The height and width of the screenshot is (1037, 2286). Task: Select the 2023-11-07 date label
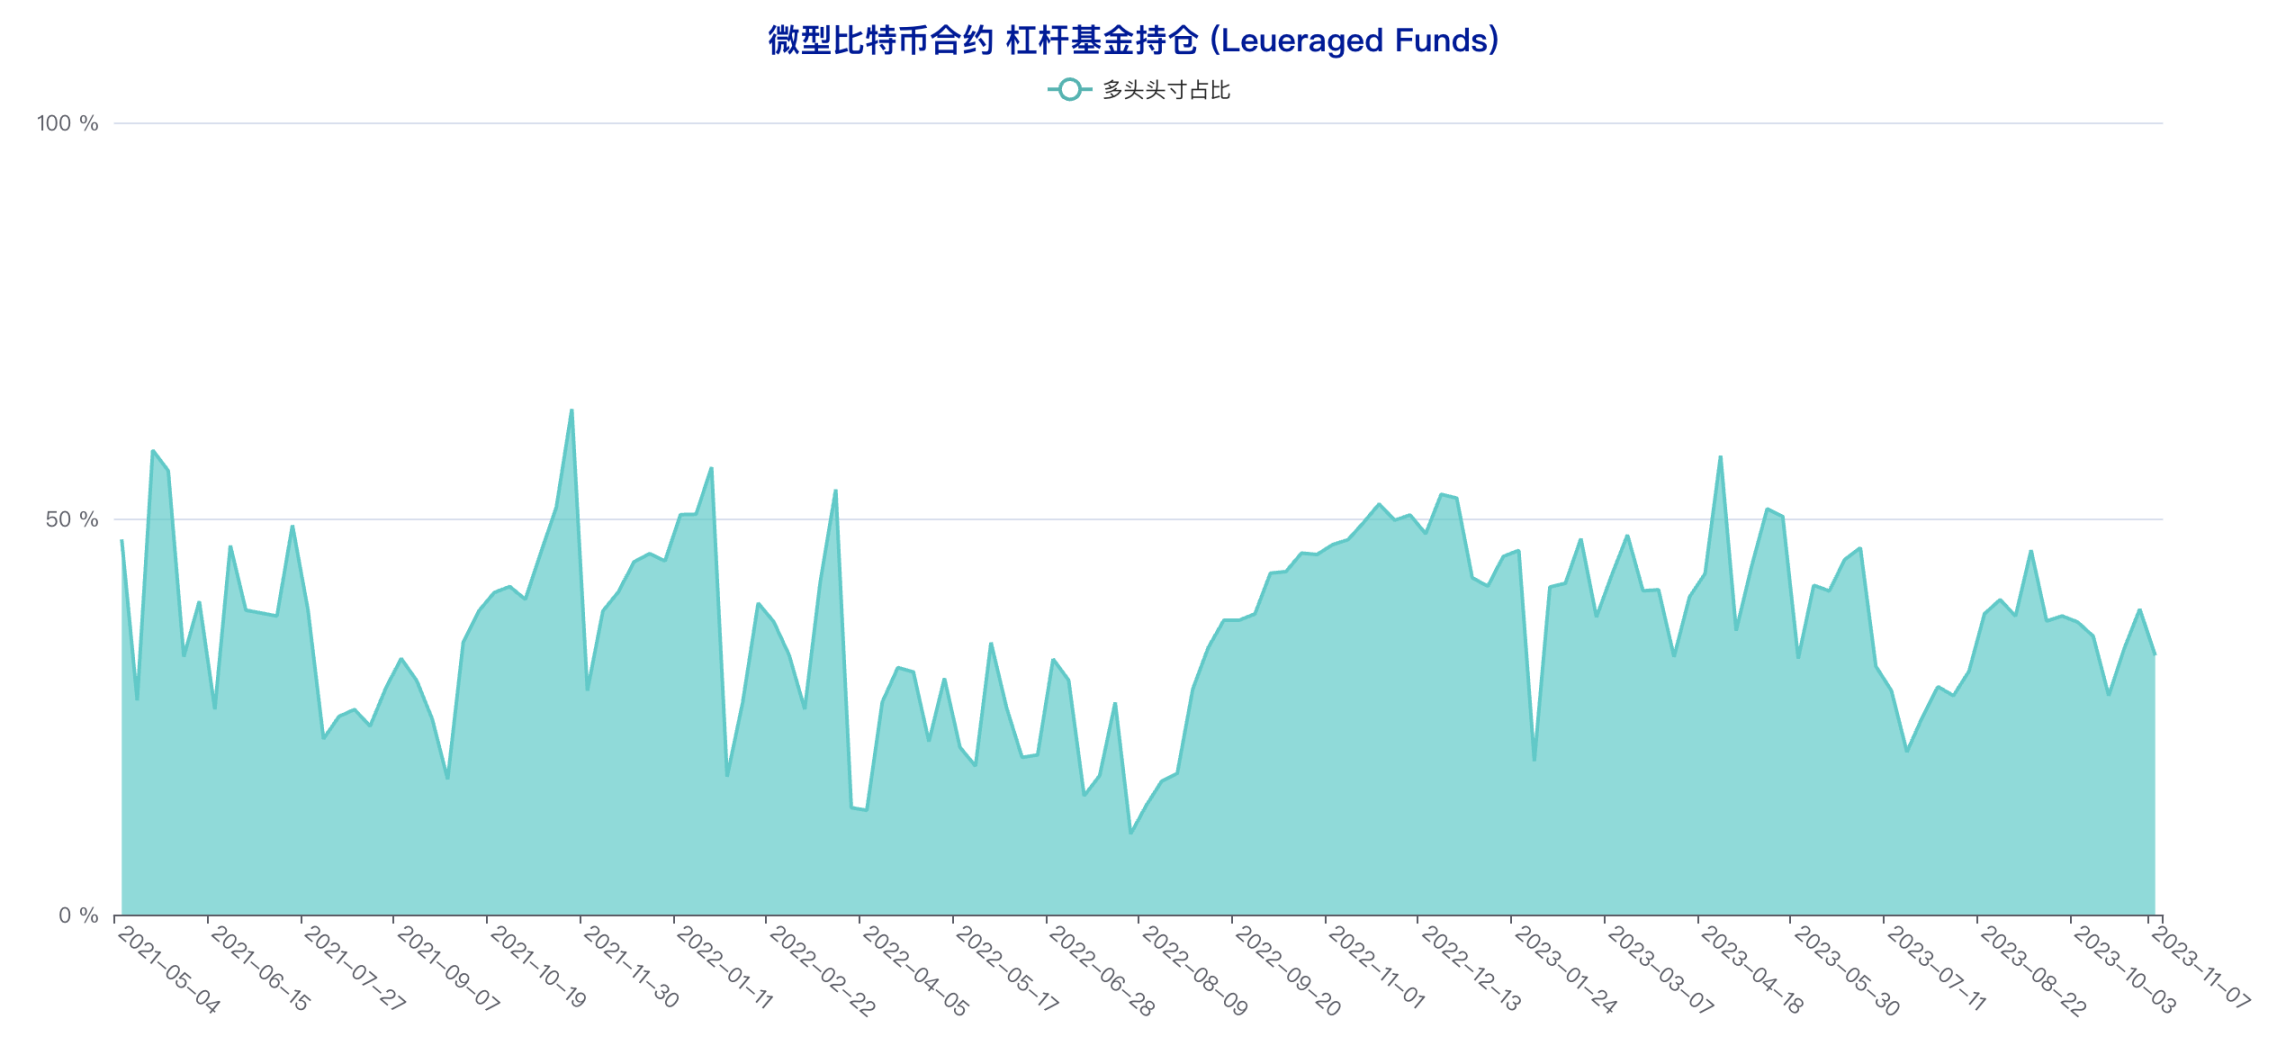tap(2203, 970)
